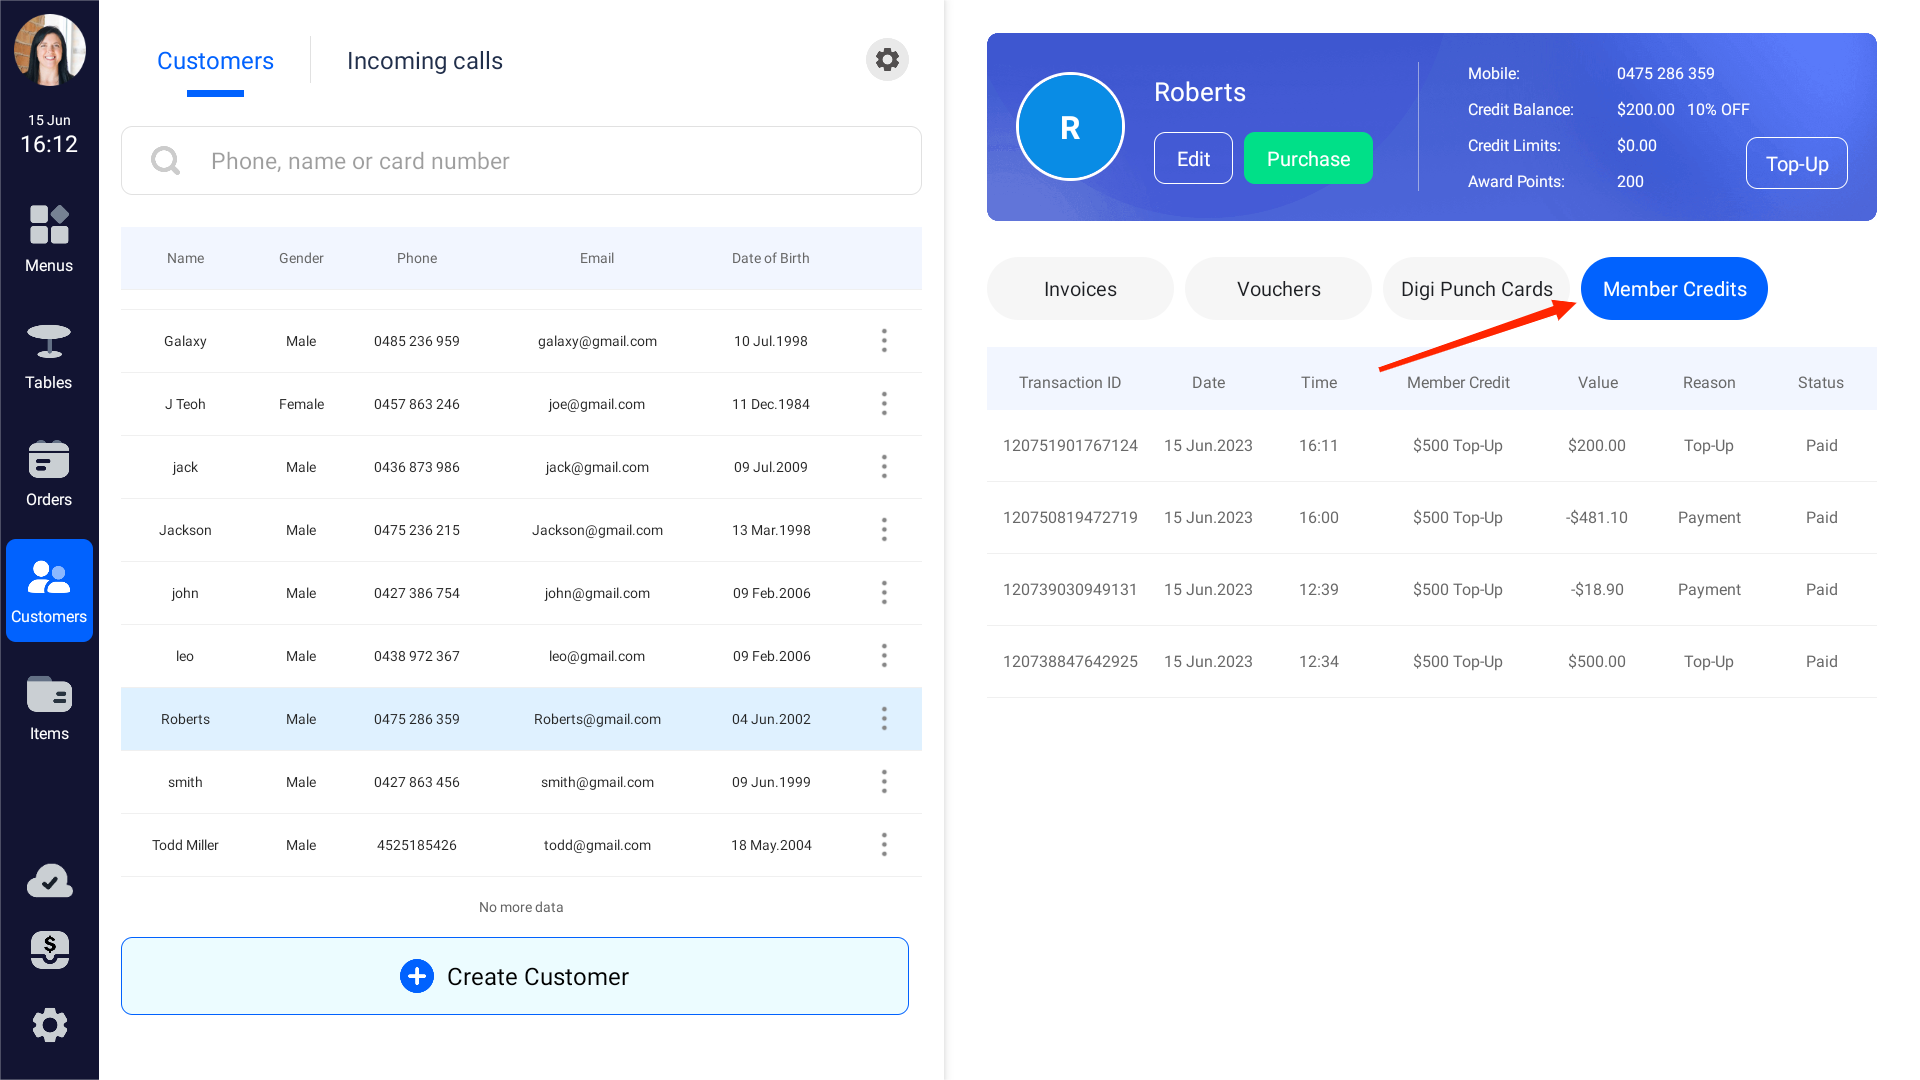Open more options for smith row
This screenshot has width=1920, height=1080.
pos(884,782)
